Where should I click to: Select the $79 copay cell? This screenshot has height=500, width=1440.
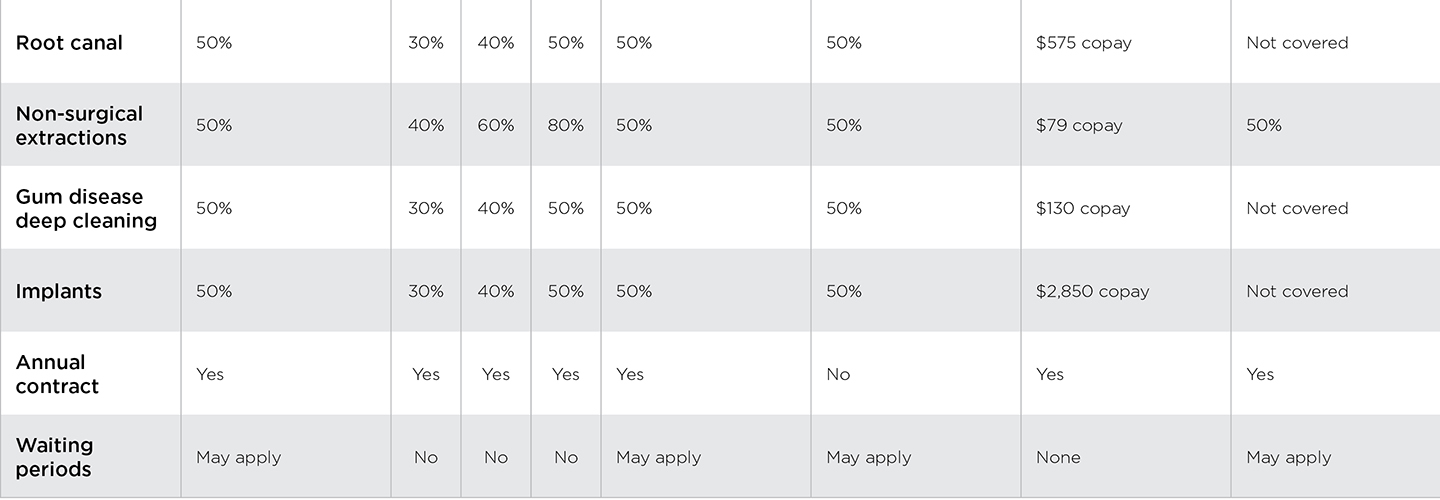[1079, 126]
